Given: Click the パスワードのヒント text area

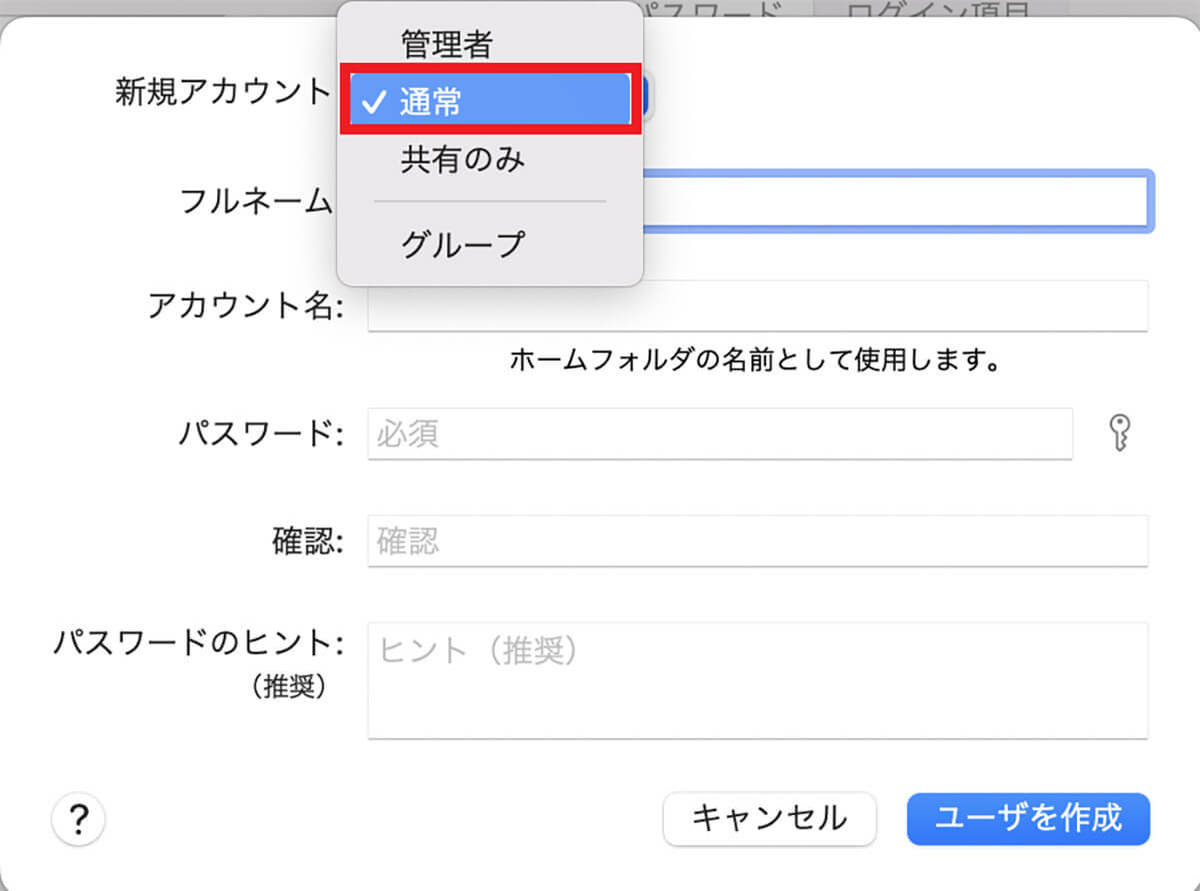Looking at the screenshot, I should click(x=758, y=680).
